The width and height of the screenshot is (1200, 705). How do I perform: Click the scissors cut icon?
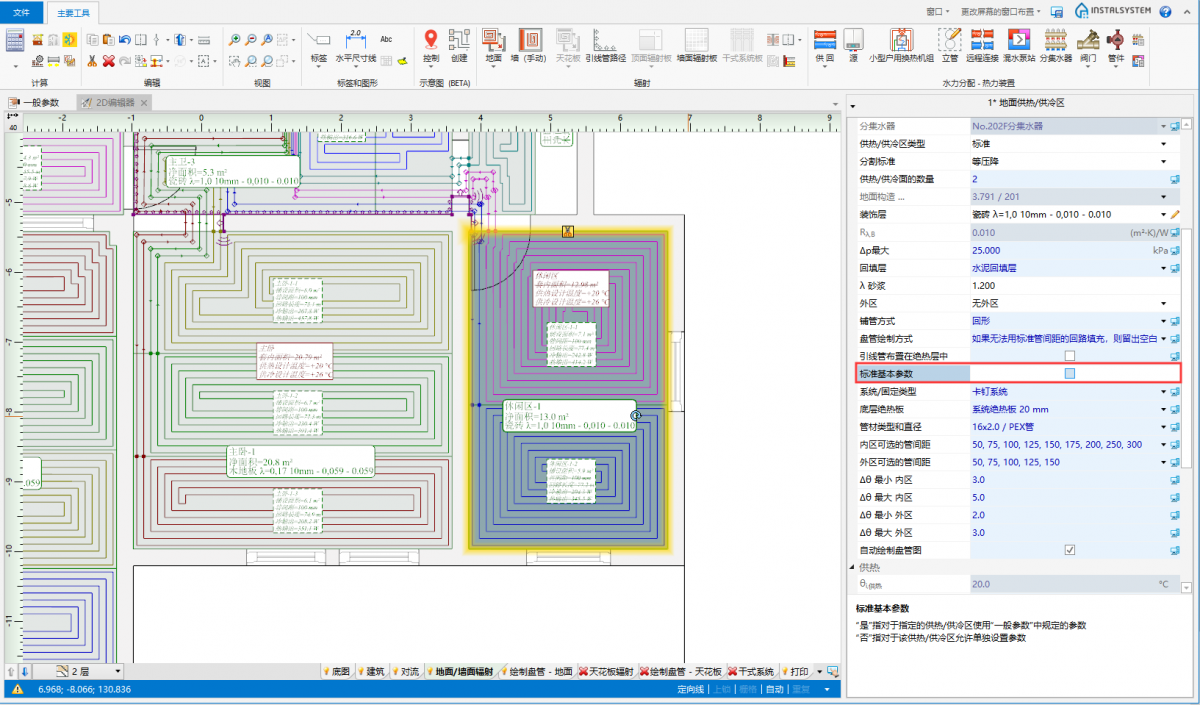tap(92, 61)
